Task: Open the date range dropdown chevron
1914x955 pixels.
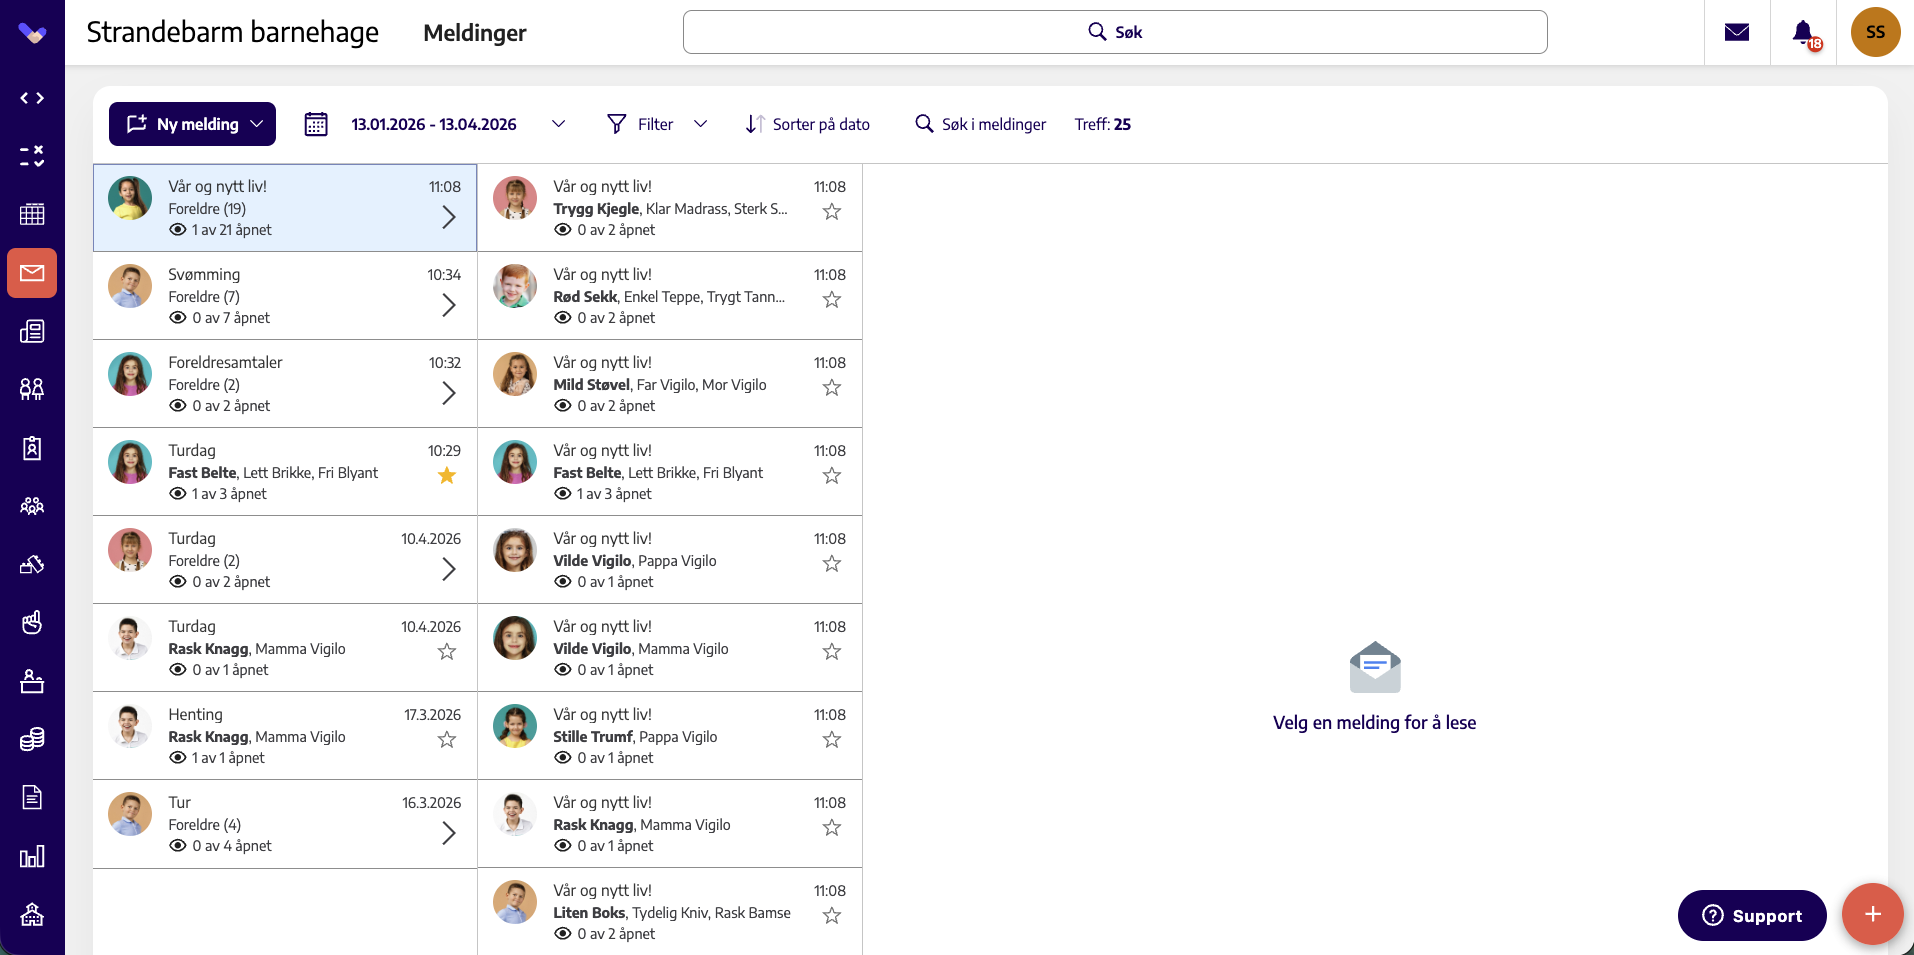Action: coord(559,124)
